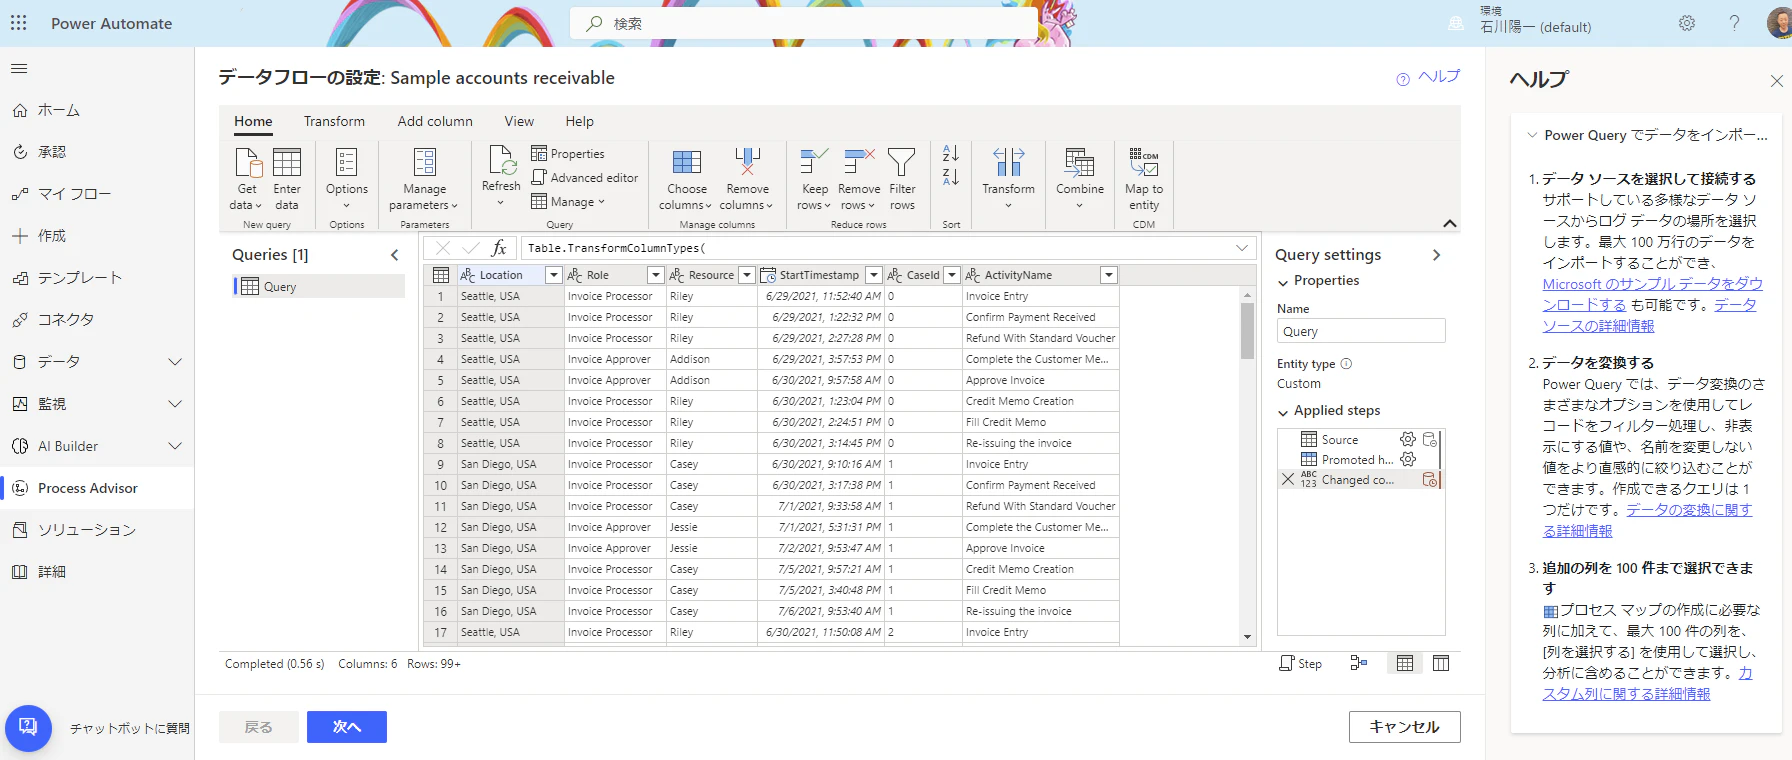The height and width of the screenshot is (760, 1792).
Task: Click the Enter data table icon
Action: point(287,162)
